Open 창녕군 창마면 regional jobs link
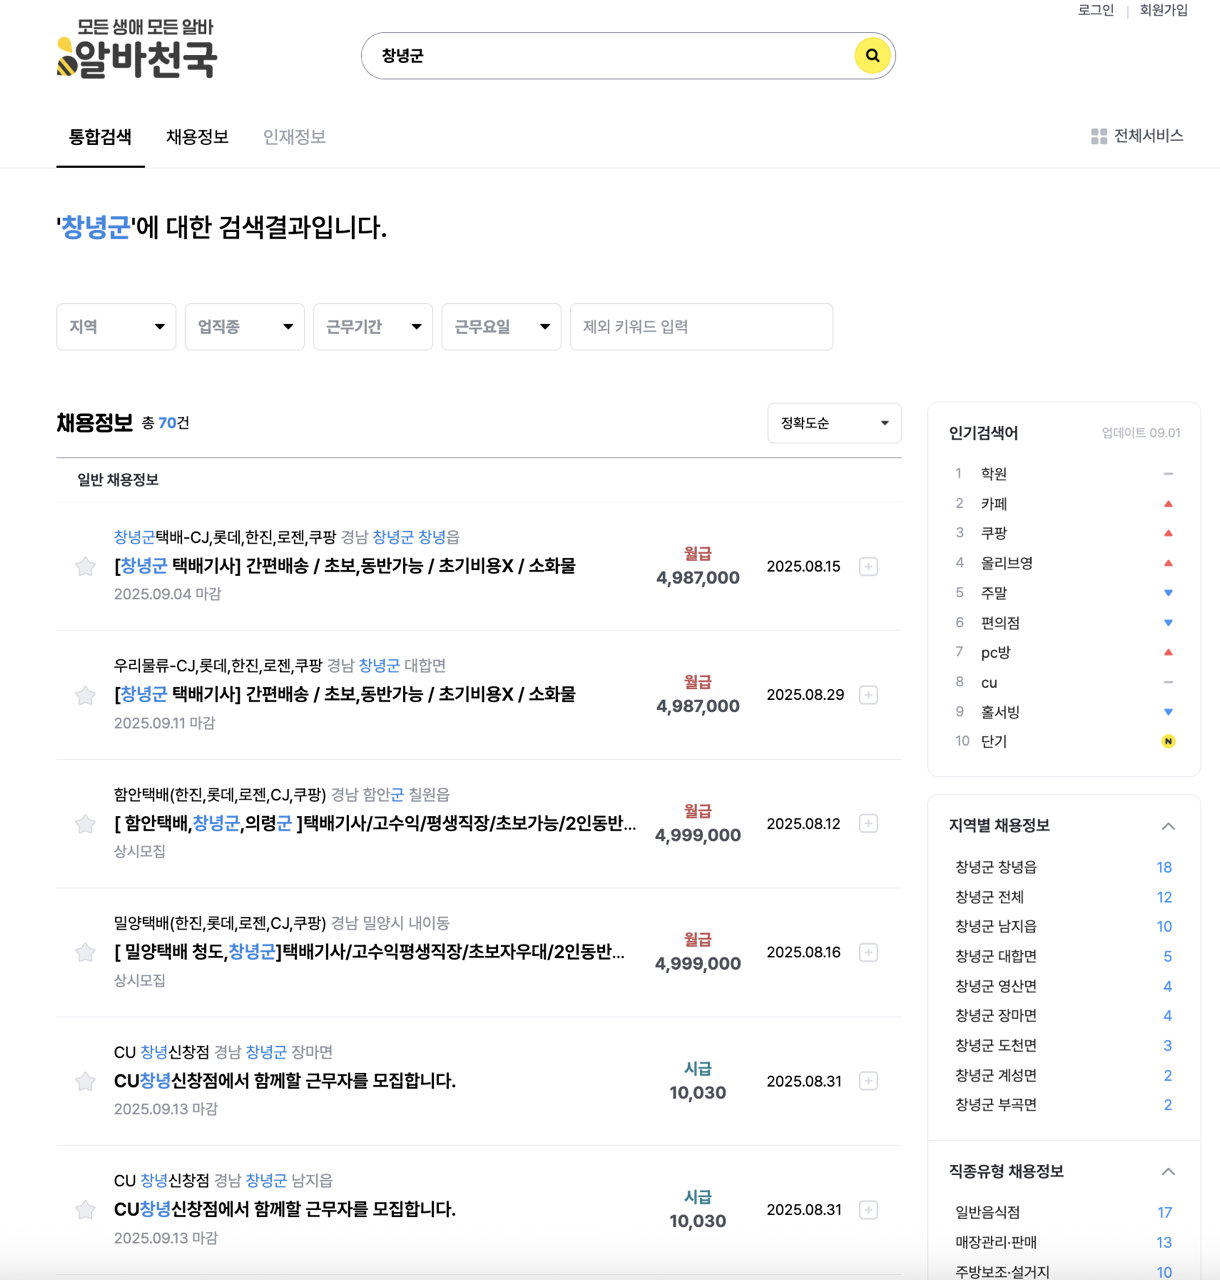Viewport: 1220px width, 1280px height. pos(993,1015)
